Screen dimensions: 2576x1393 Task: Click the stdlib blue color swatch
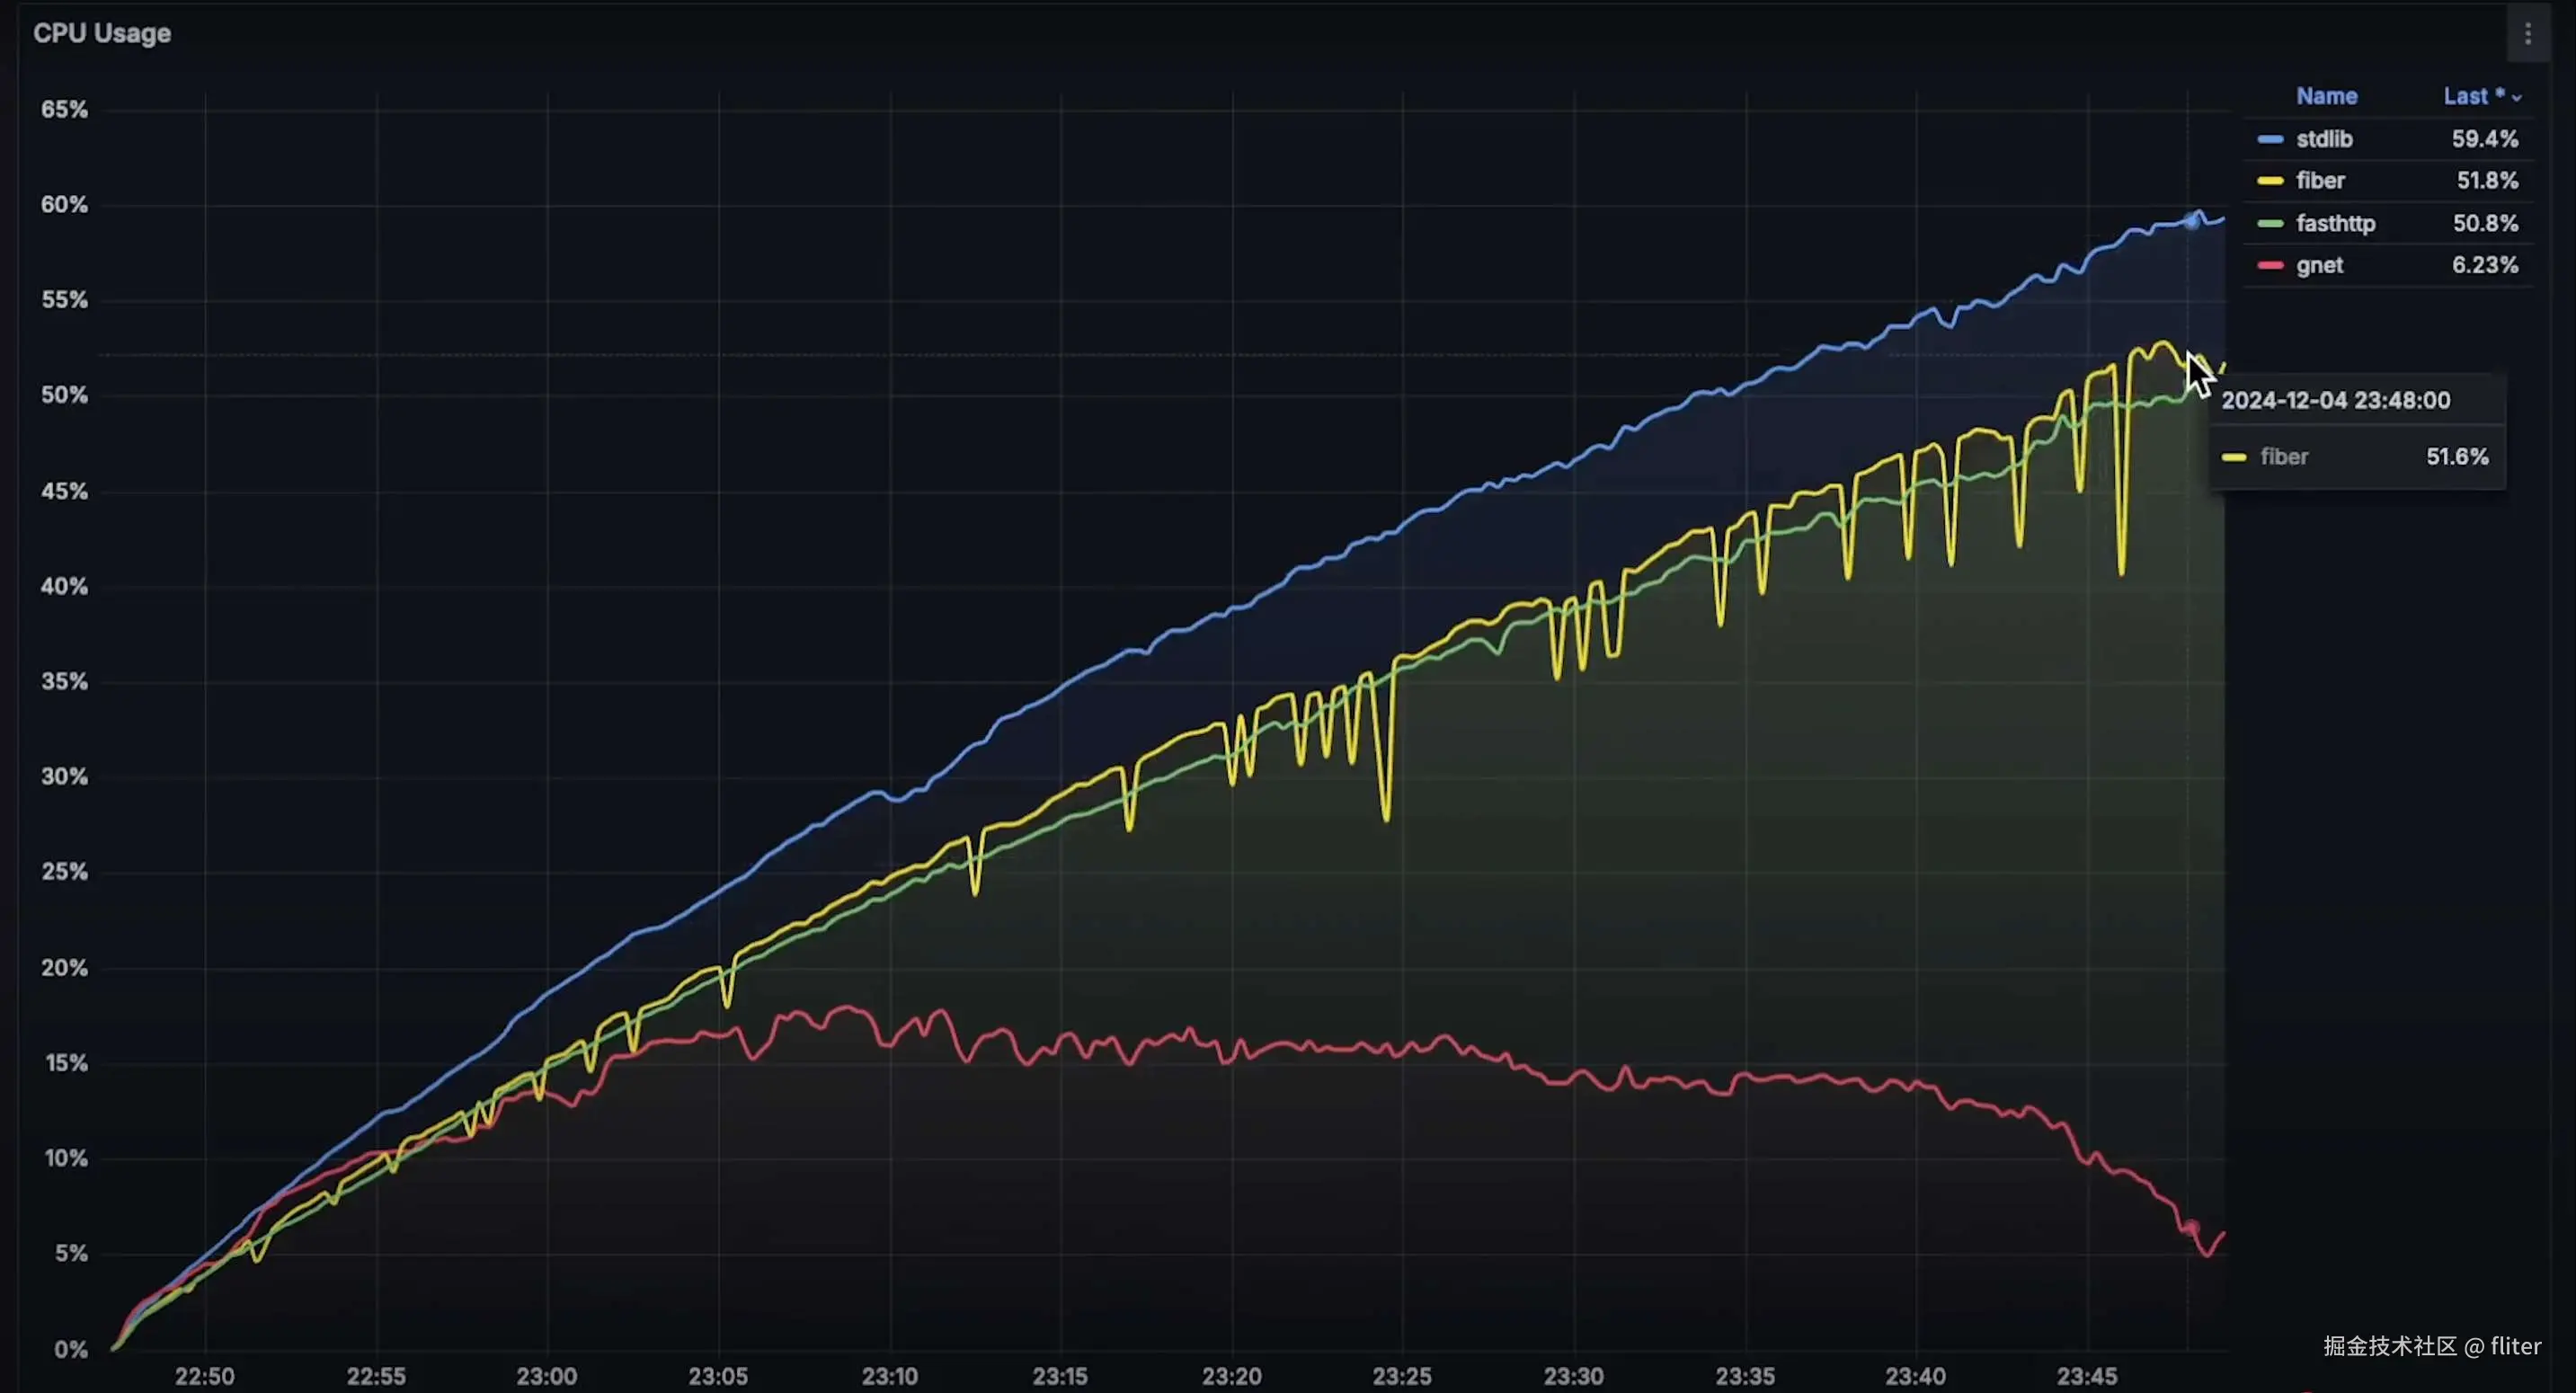2270,139
